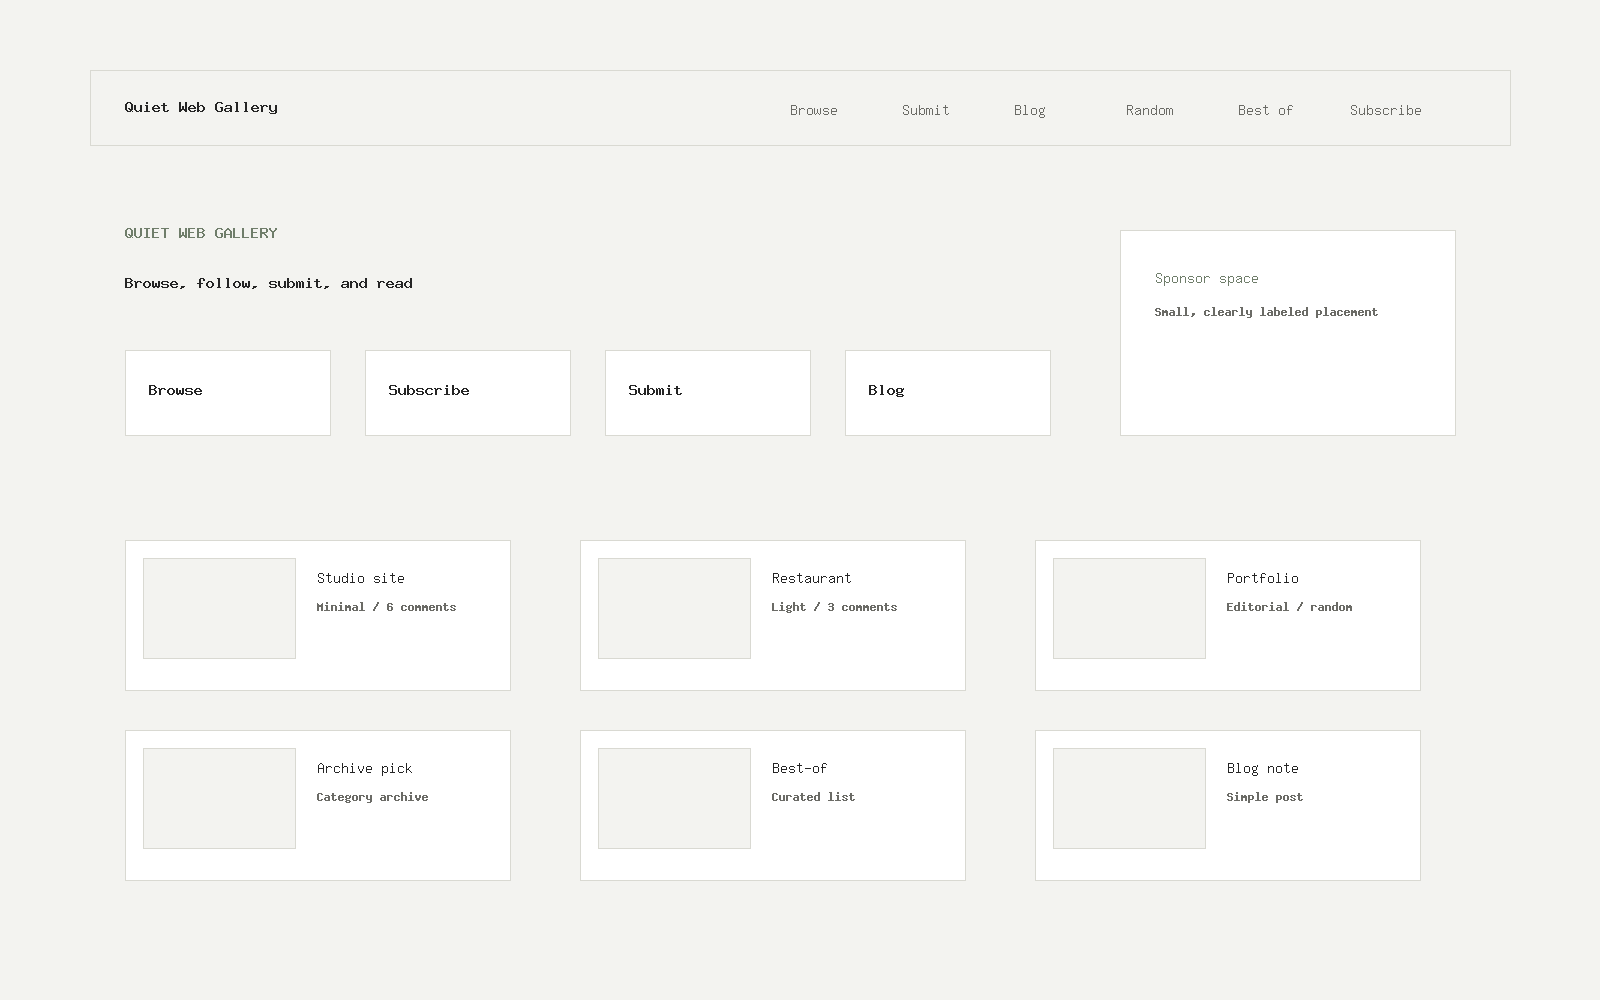Choose Subscribe in the top navigation
Viewport: 1600px width, 1000px height.
[x=1386, y=110]
